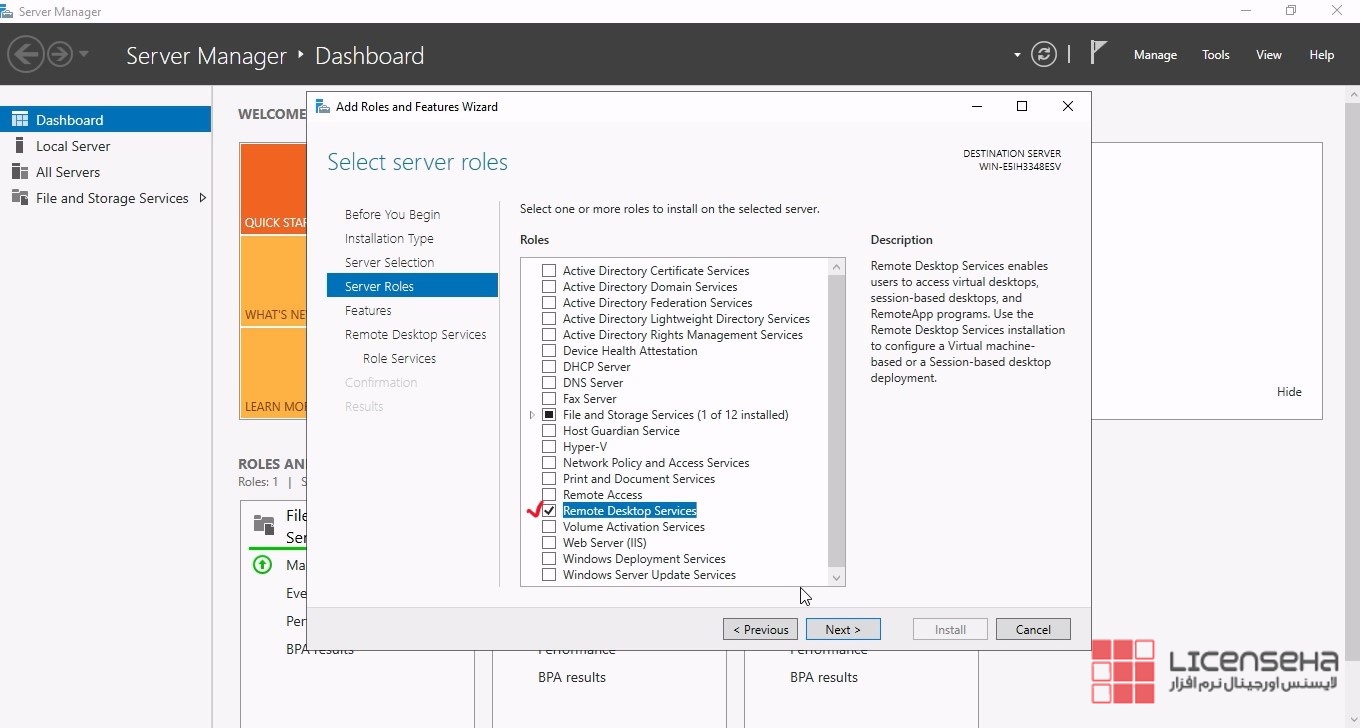Check the DNS Server role
The height and width of the screenshot is (728, 1360).
click(x=549, y=383)
